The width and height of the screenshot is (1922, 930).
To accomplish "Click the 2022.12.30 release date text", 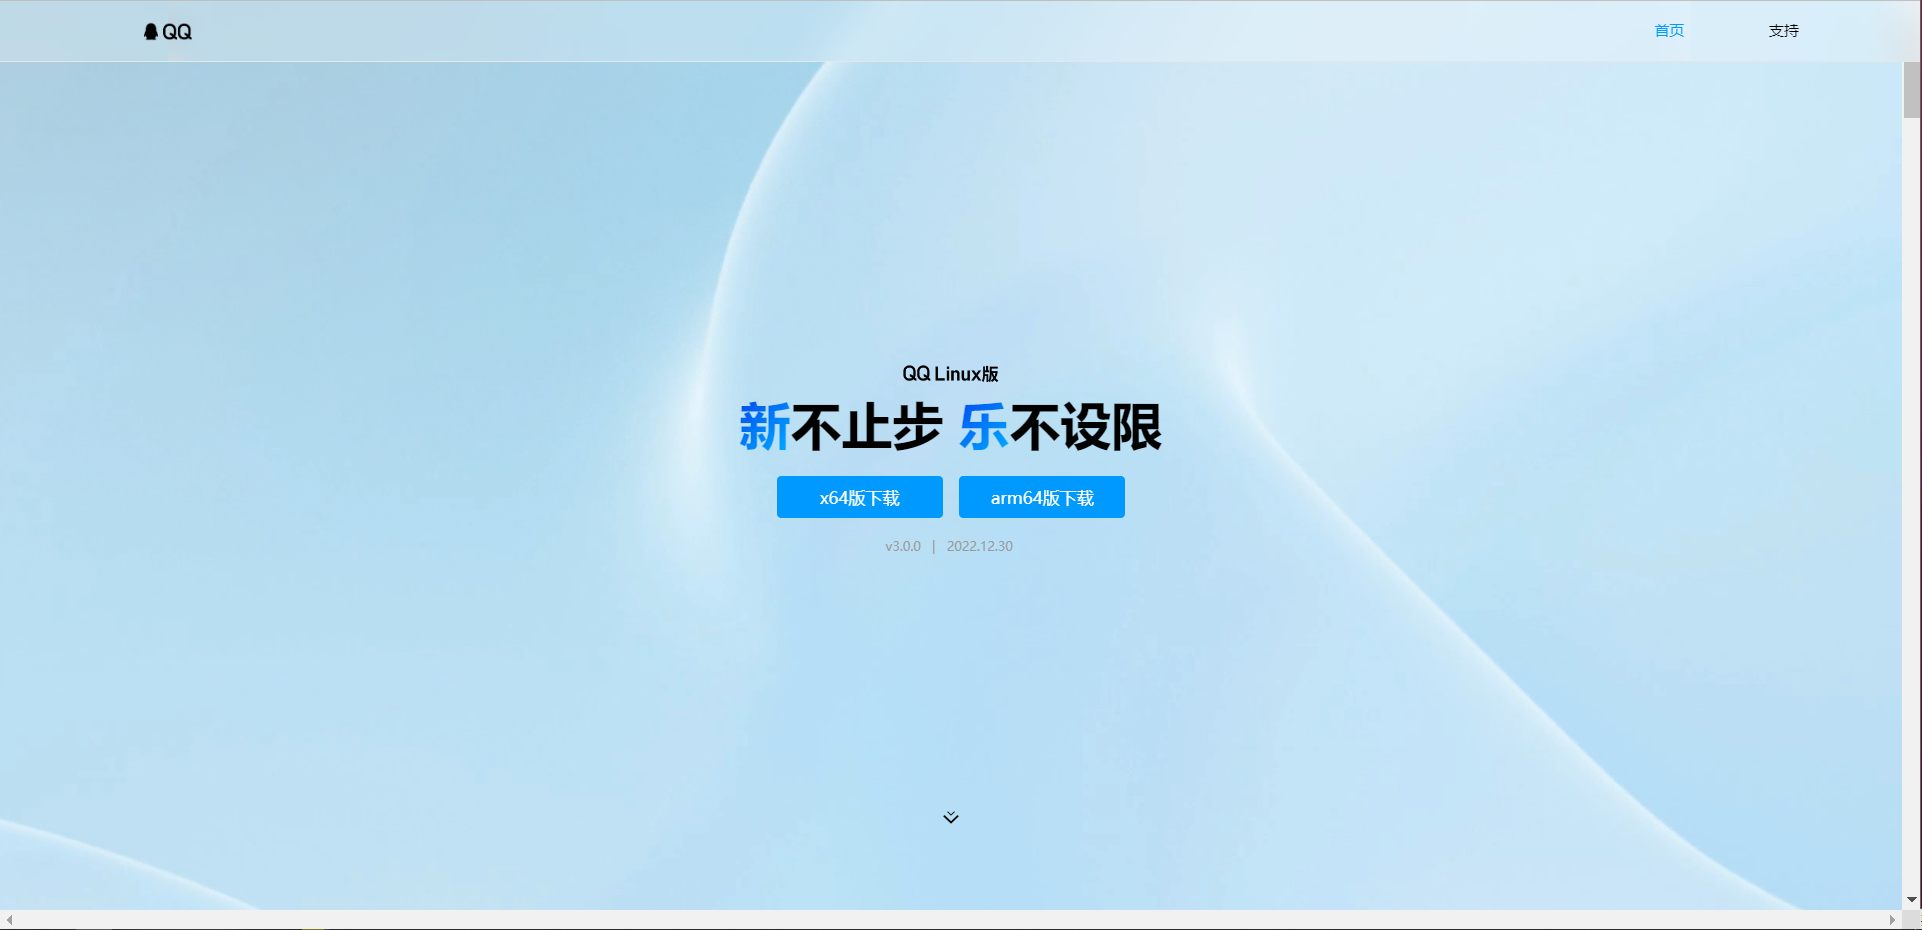I will pos(980,546).
